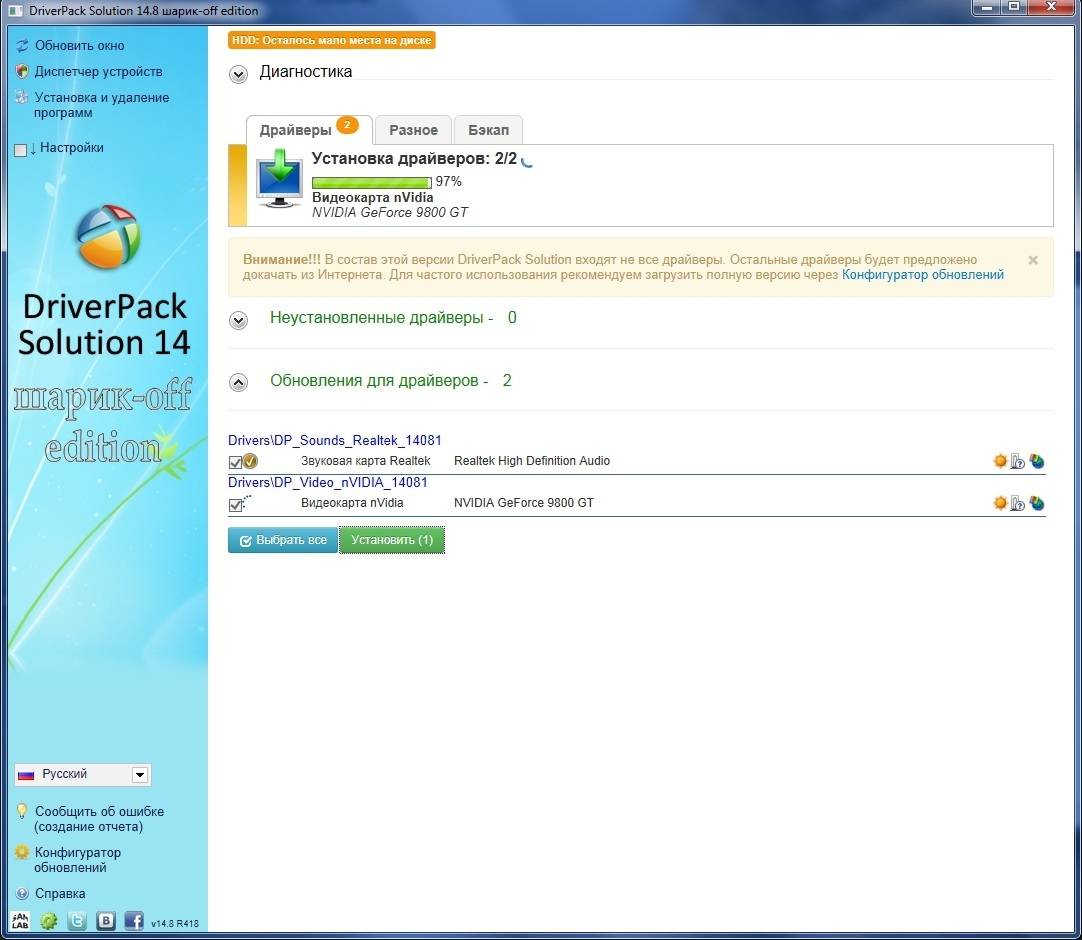
Task: Click the device question-mark icon in NVIDIA row
Action: point(1018,503)
